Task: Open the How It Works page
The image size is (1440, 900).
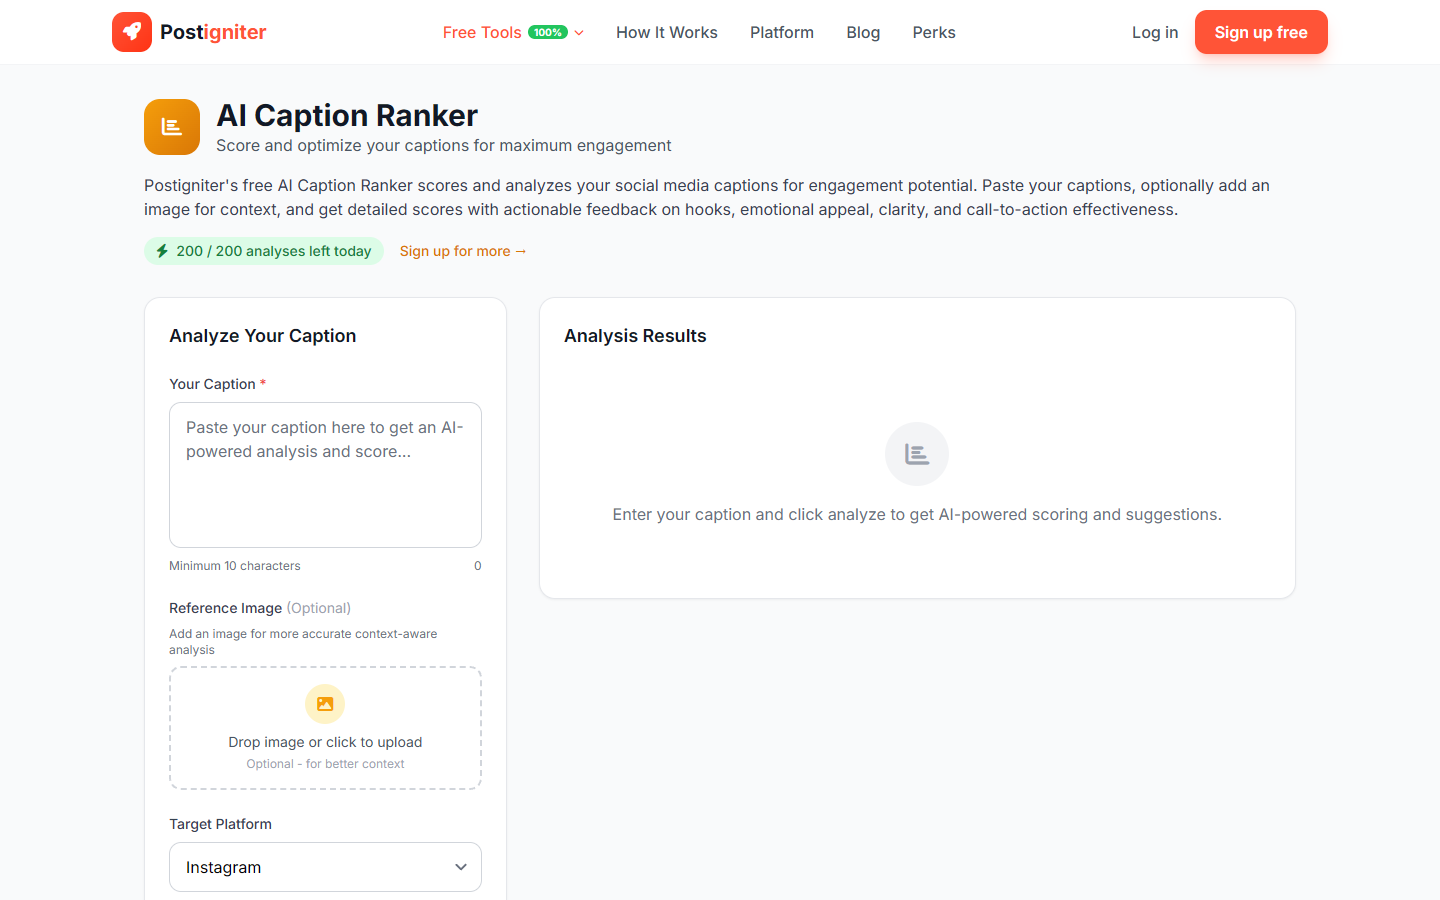Action: (666, 32)
